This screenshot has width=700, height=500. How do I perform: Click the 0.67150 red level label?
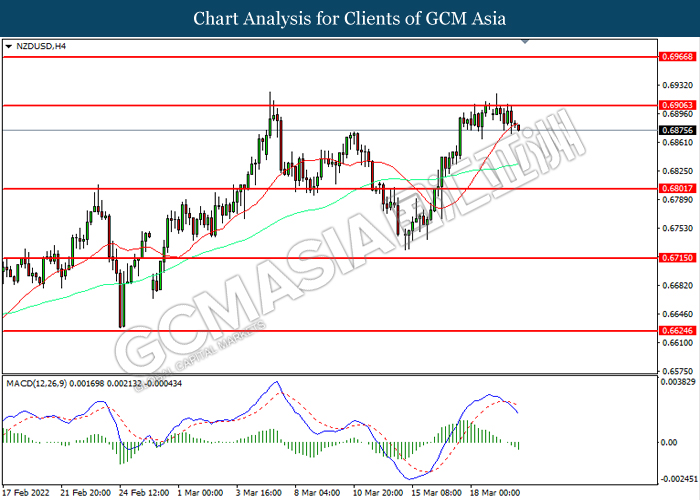click(677, 258)
